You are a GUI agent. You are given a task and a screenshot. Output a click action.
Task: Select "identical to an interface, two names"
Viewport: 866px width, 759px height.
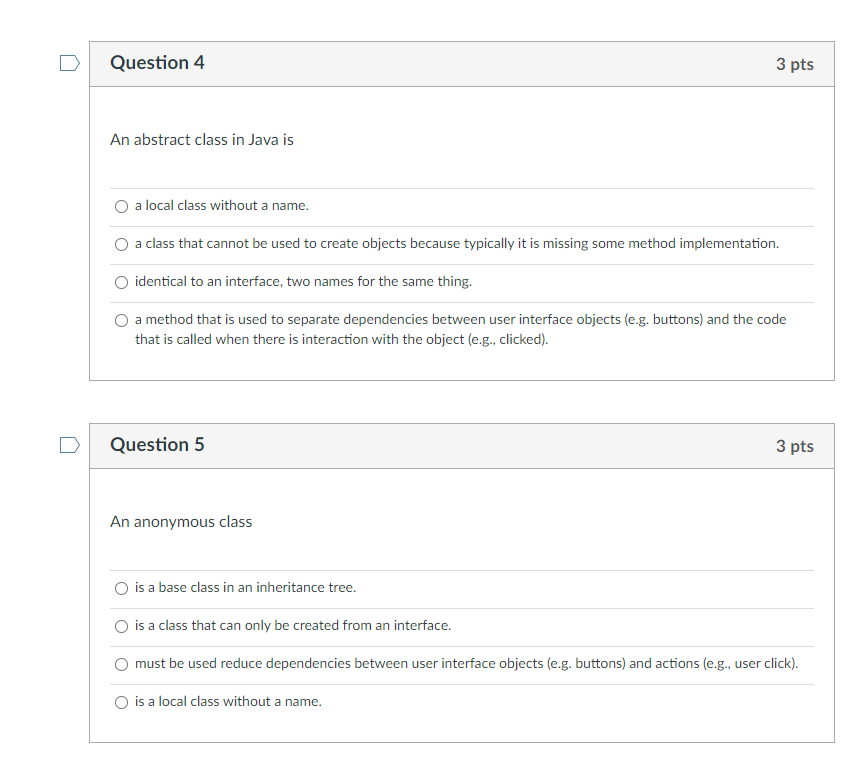pyautogui.click(x=121, y=282)
